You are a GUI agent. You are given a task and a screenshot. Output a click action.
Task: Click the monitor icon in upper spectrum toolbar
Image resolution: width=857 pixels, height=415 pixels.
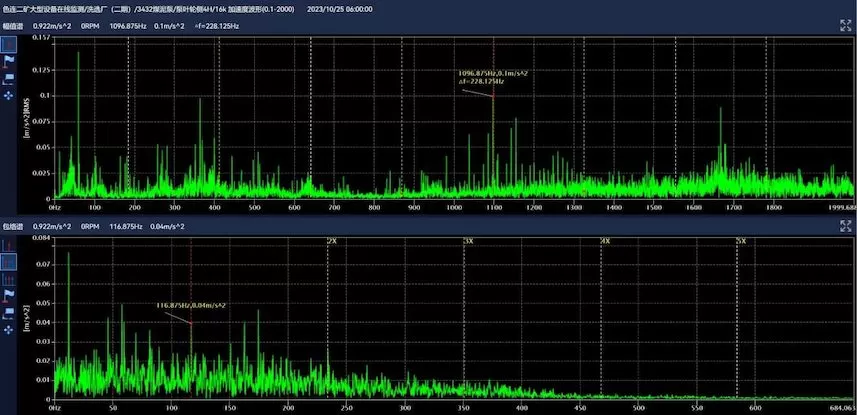click(9, 77)
